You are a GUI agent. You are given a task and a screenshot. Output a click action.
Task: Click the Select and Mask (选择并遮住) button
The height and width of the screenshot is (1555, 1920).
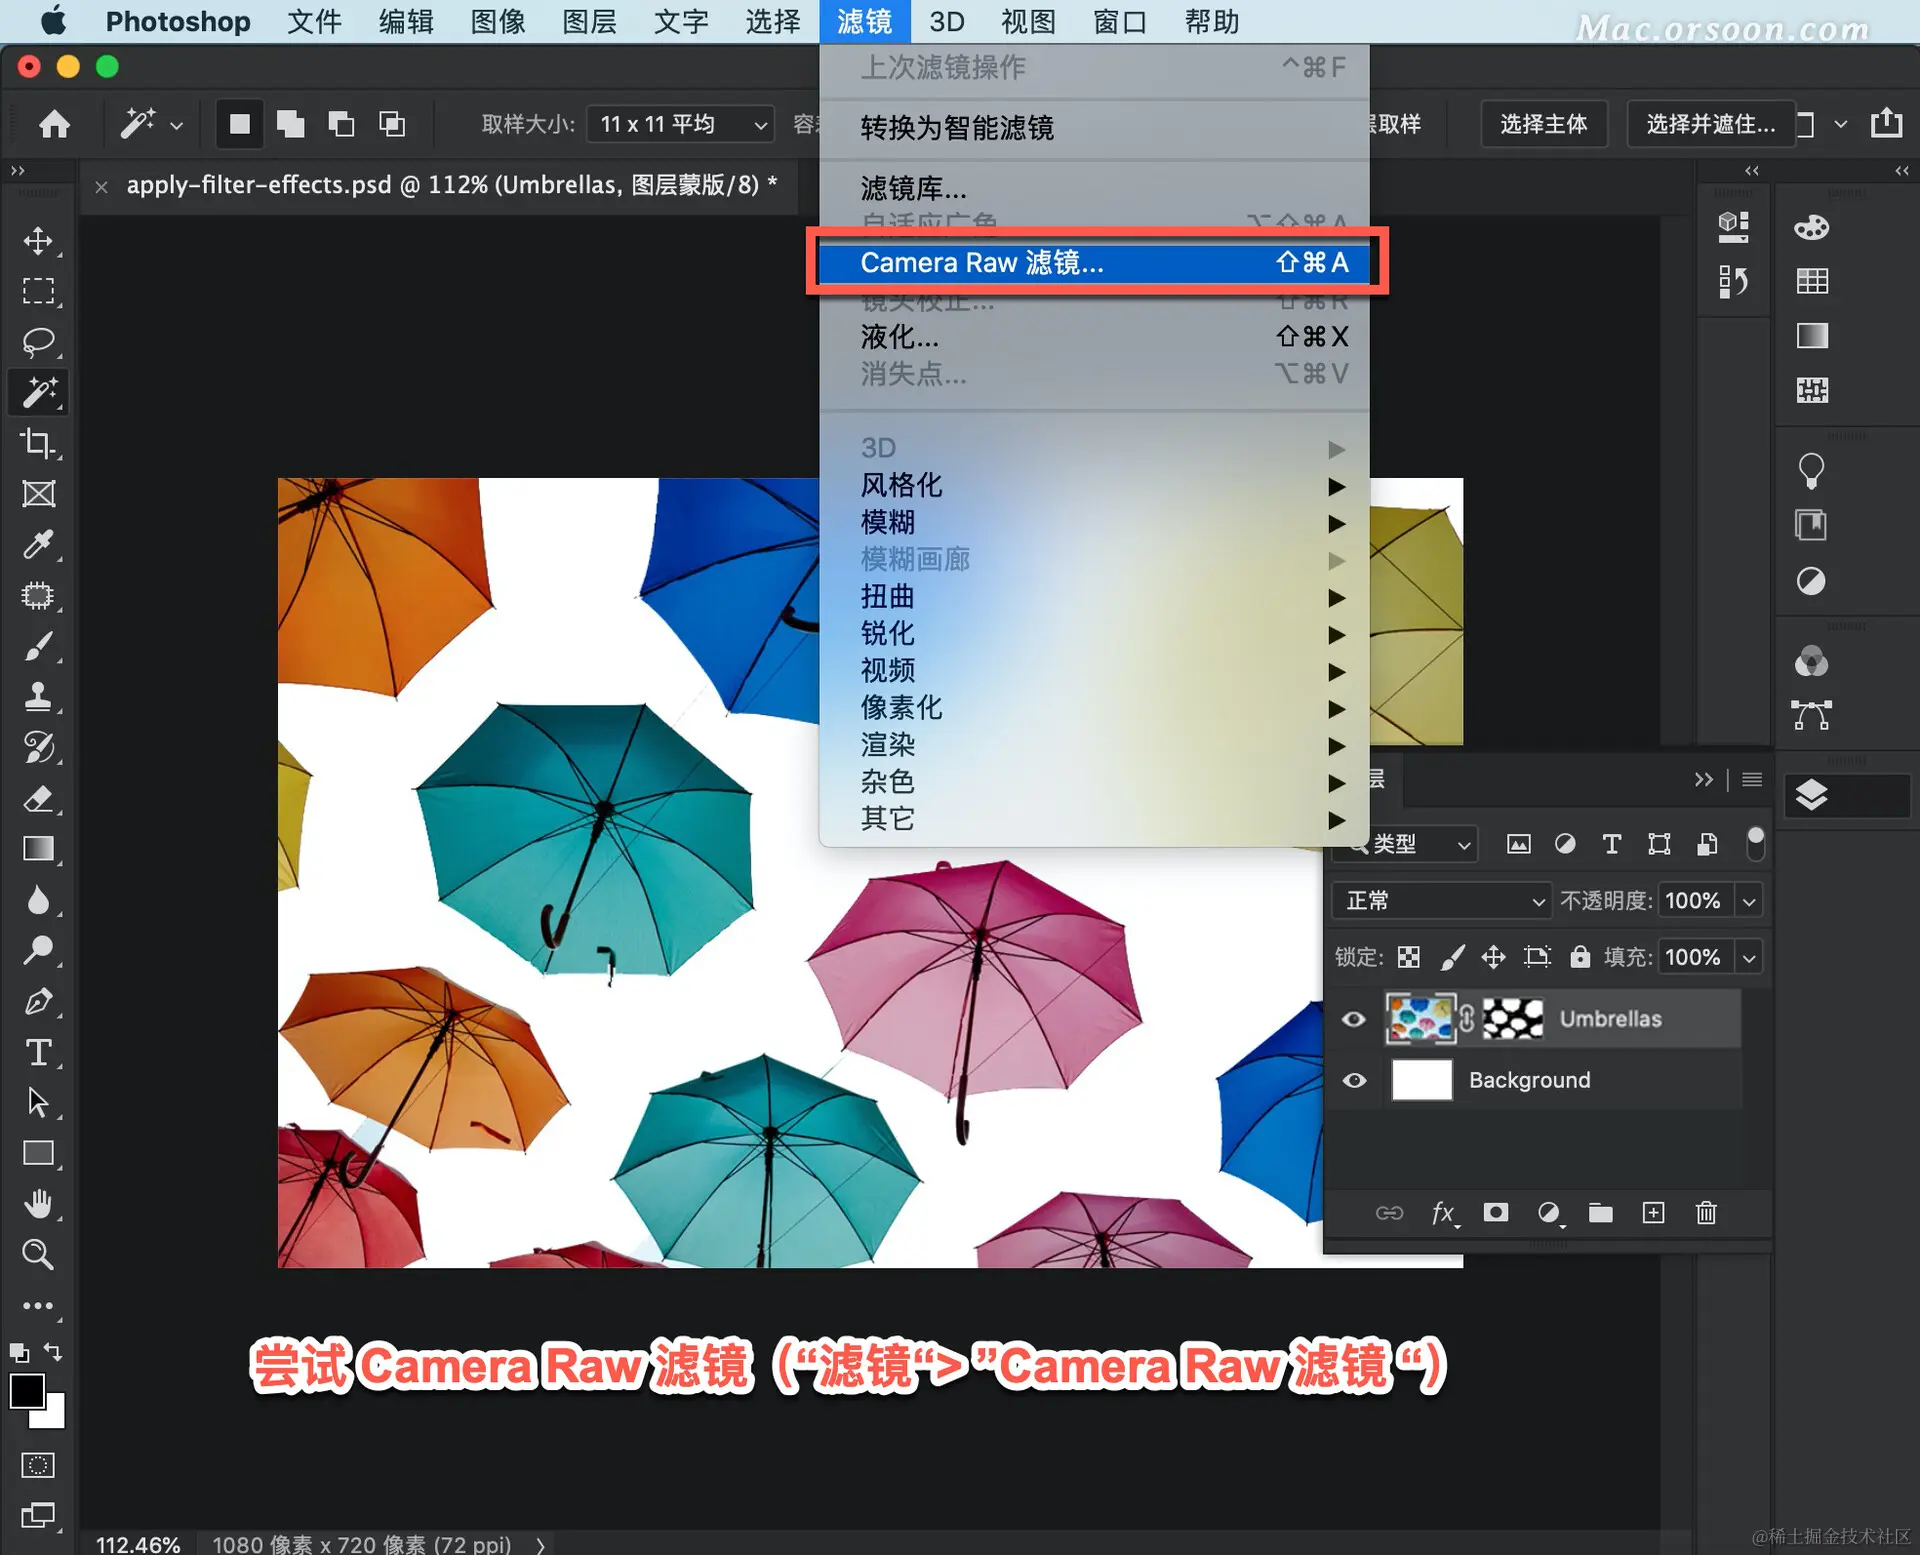1710,124
